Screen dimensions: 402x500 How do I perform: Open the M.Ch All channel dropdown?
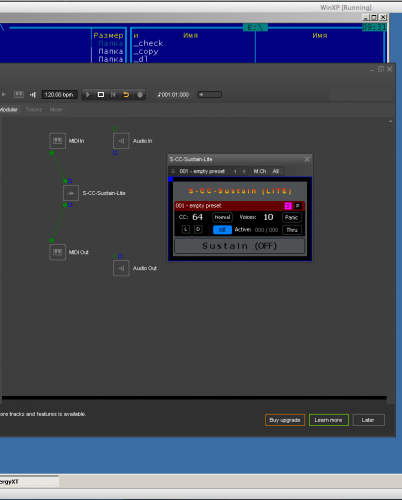(x=266, y=171)
